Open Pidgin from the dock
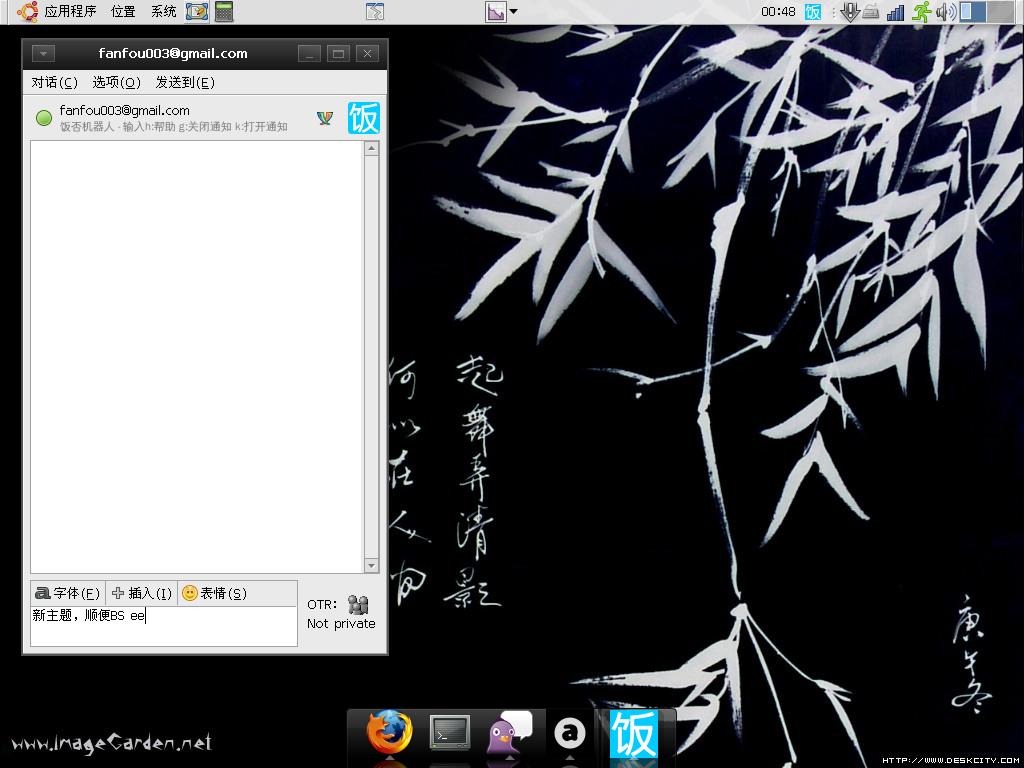The image size is (1024, 768). pyautogui.click(x=509, y=733)
